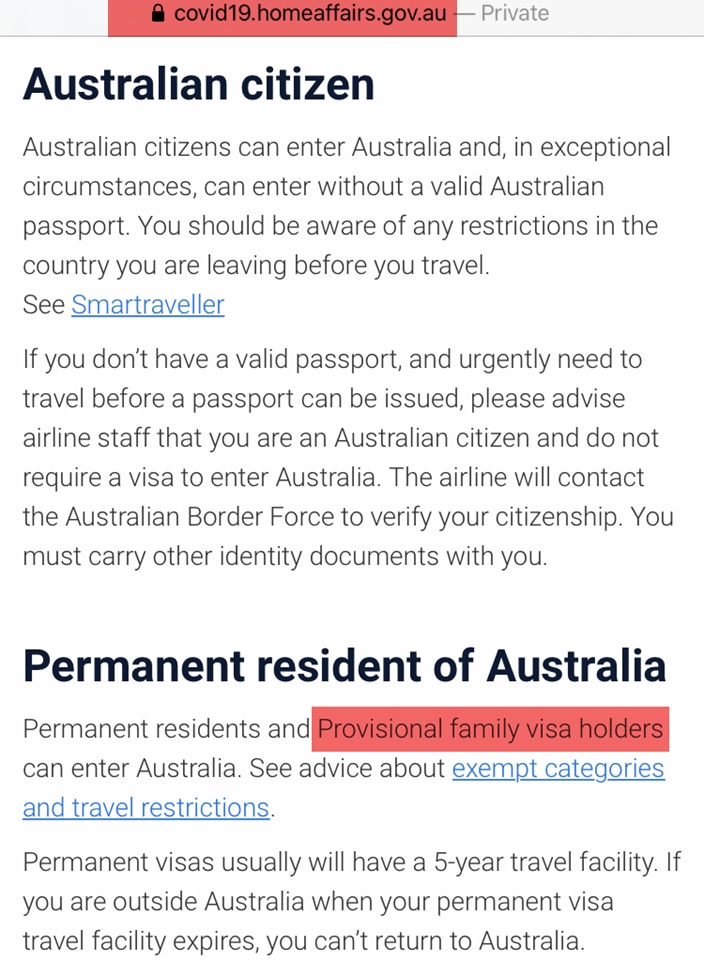Follow the "exempt categories" link
Screen dimensions: 704x976
[558, 768]
